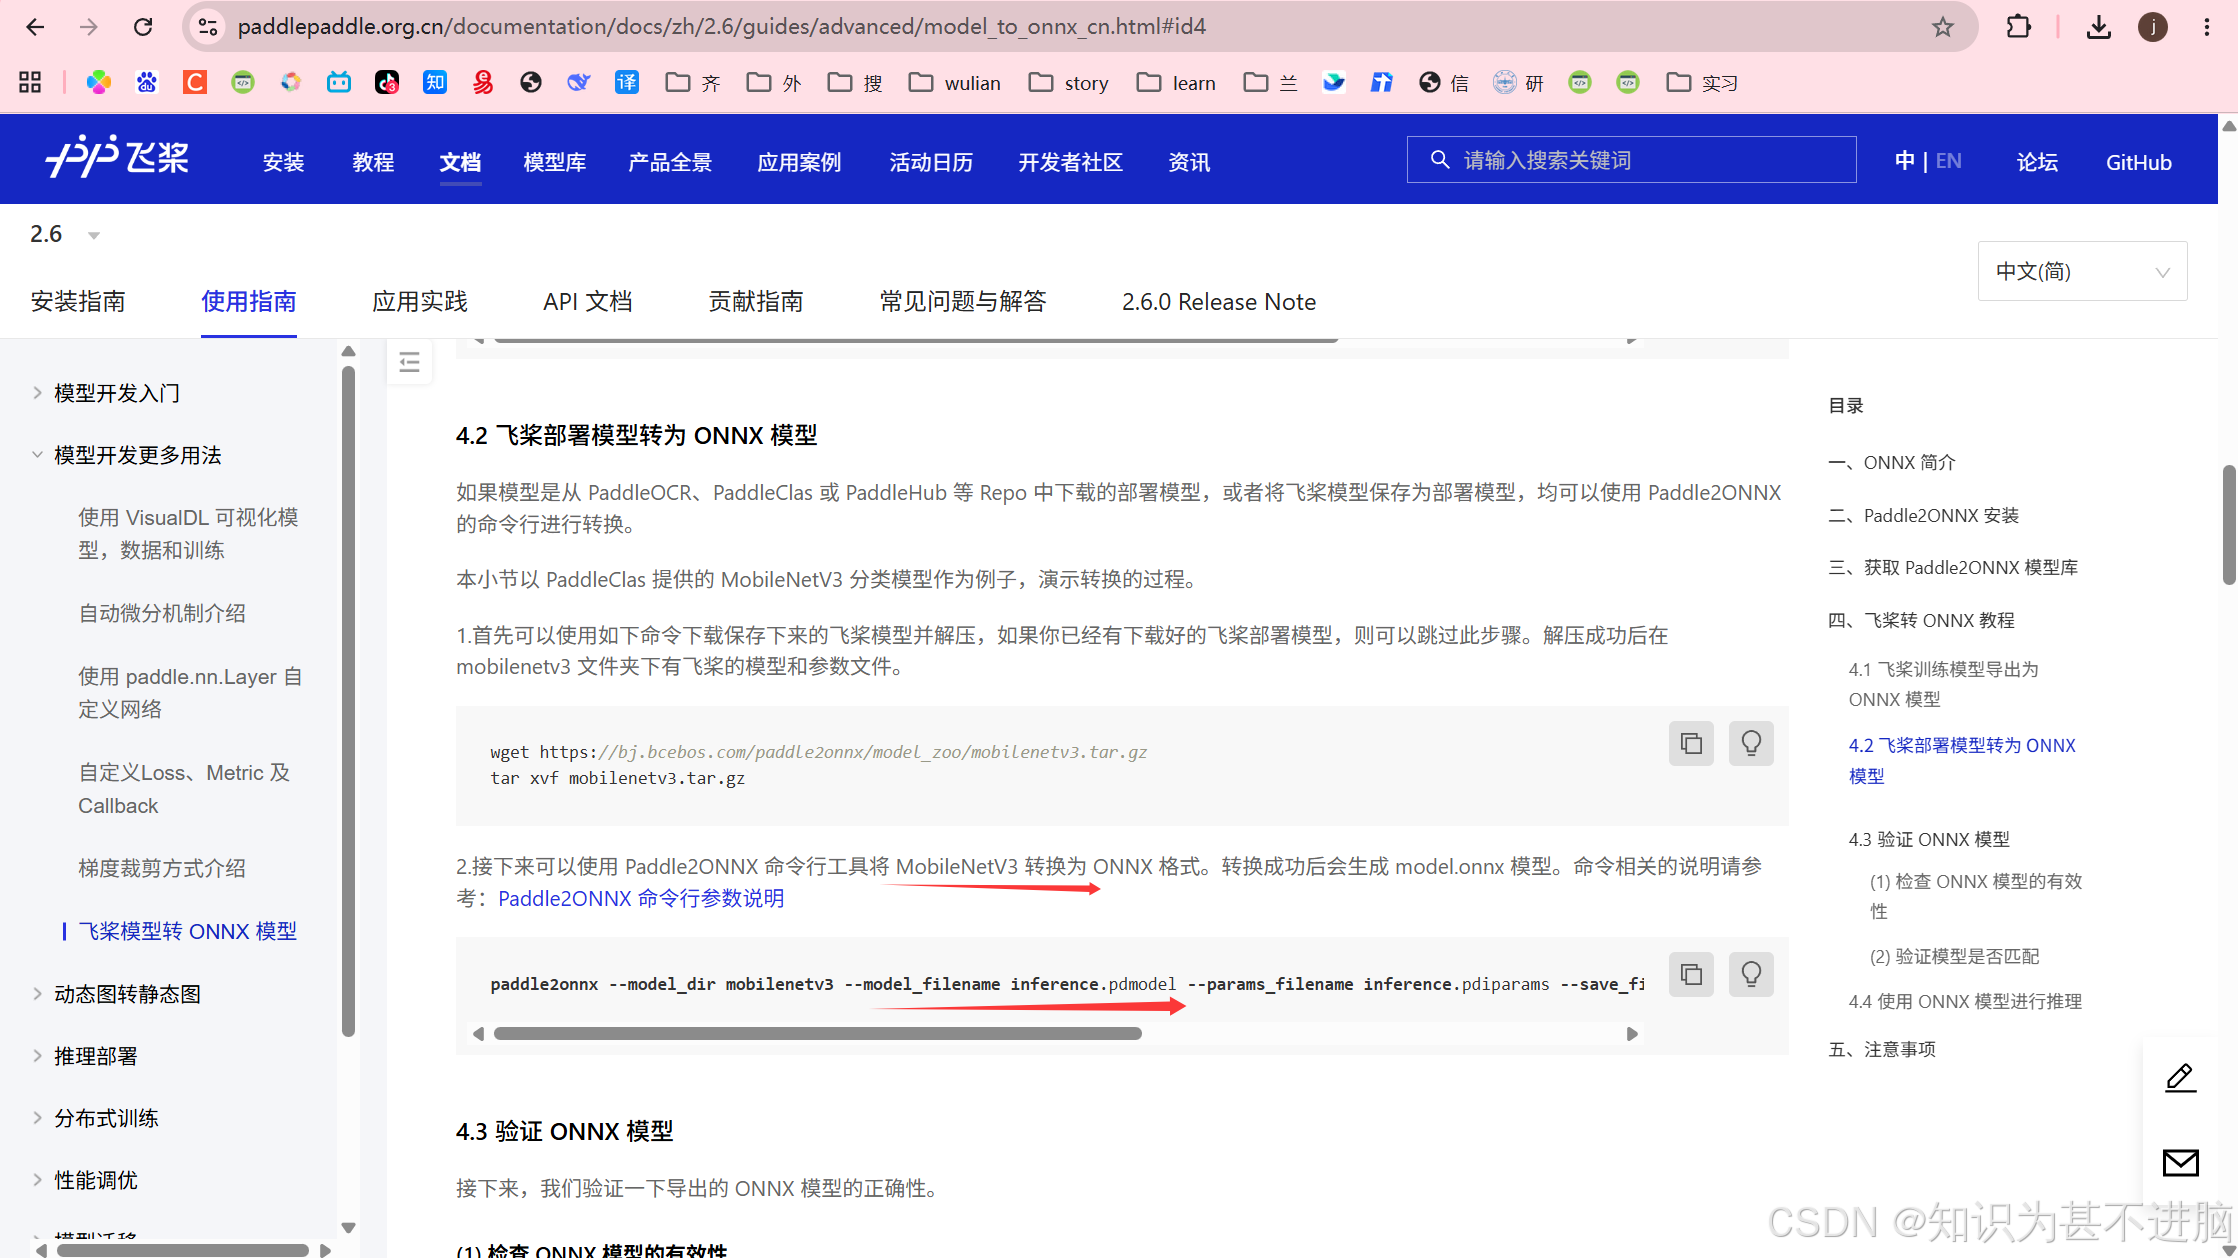The height and width of the screenshot is (1258, 2238).
Task: Open the Baidu paw bookmark icon
Action: pyautogui.click(x=147, y=82)
